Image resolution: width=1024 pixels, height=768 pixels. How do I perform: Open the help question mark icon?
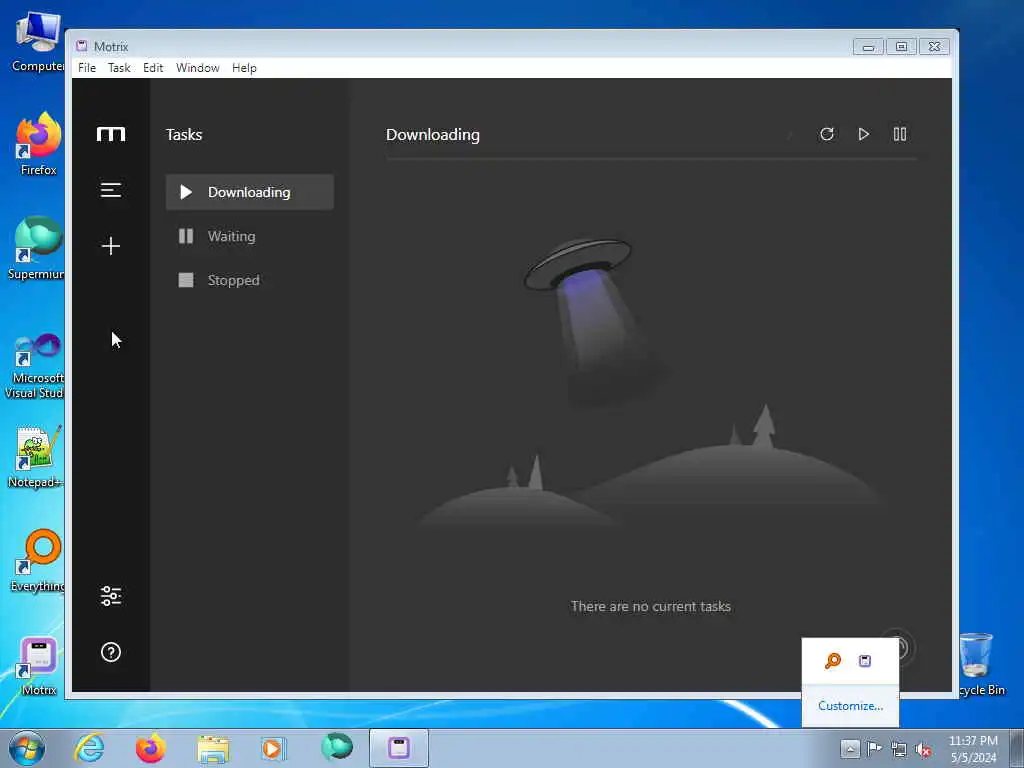[x=111, y=652]
